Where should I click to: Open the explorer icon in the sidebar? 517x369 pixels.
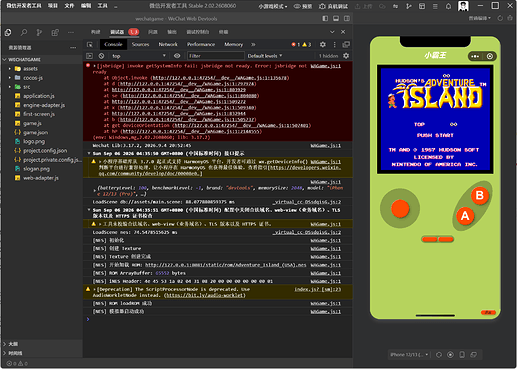click(8, 32)
